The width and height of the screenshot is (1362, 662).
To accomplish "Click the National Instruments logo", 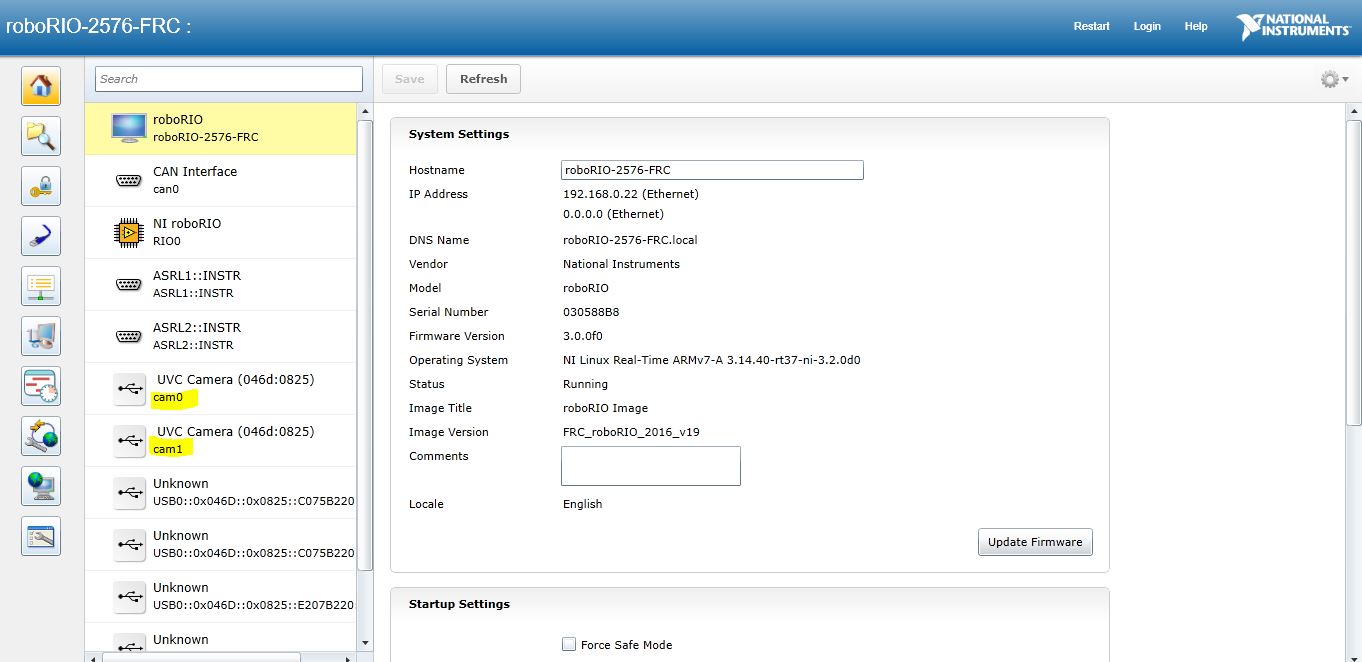I will click(x=1293, y=26).
